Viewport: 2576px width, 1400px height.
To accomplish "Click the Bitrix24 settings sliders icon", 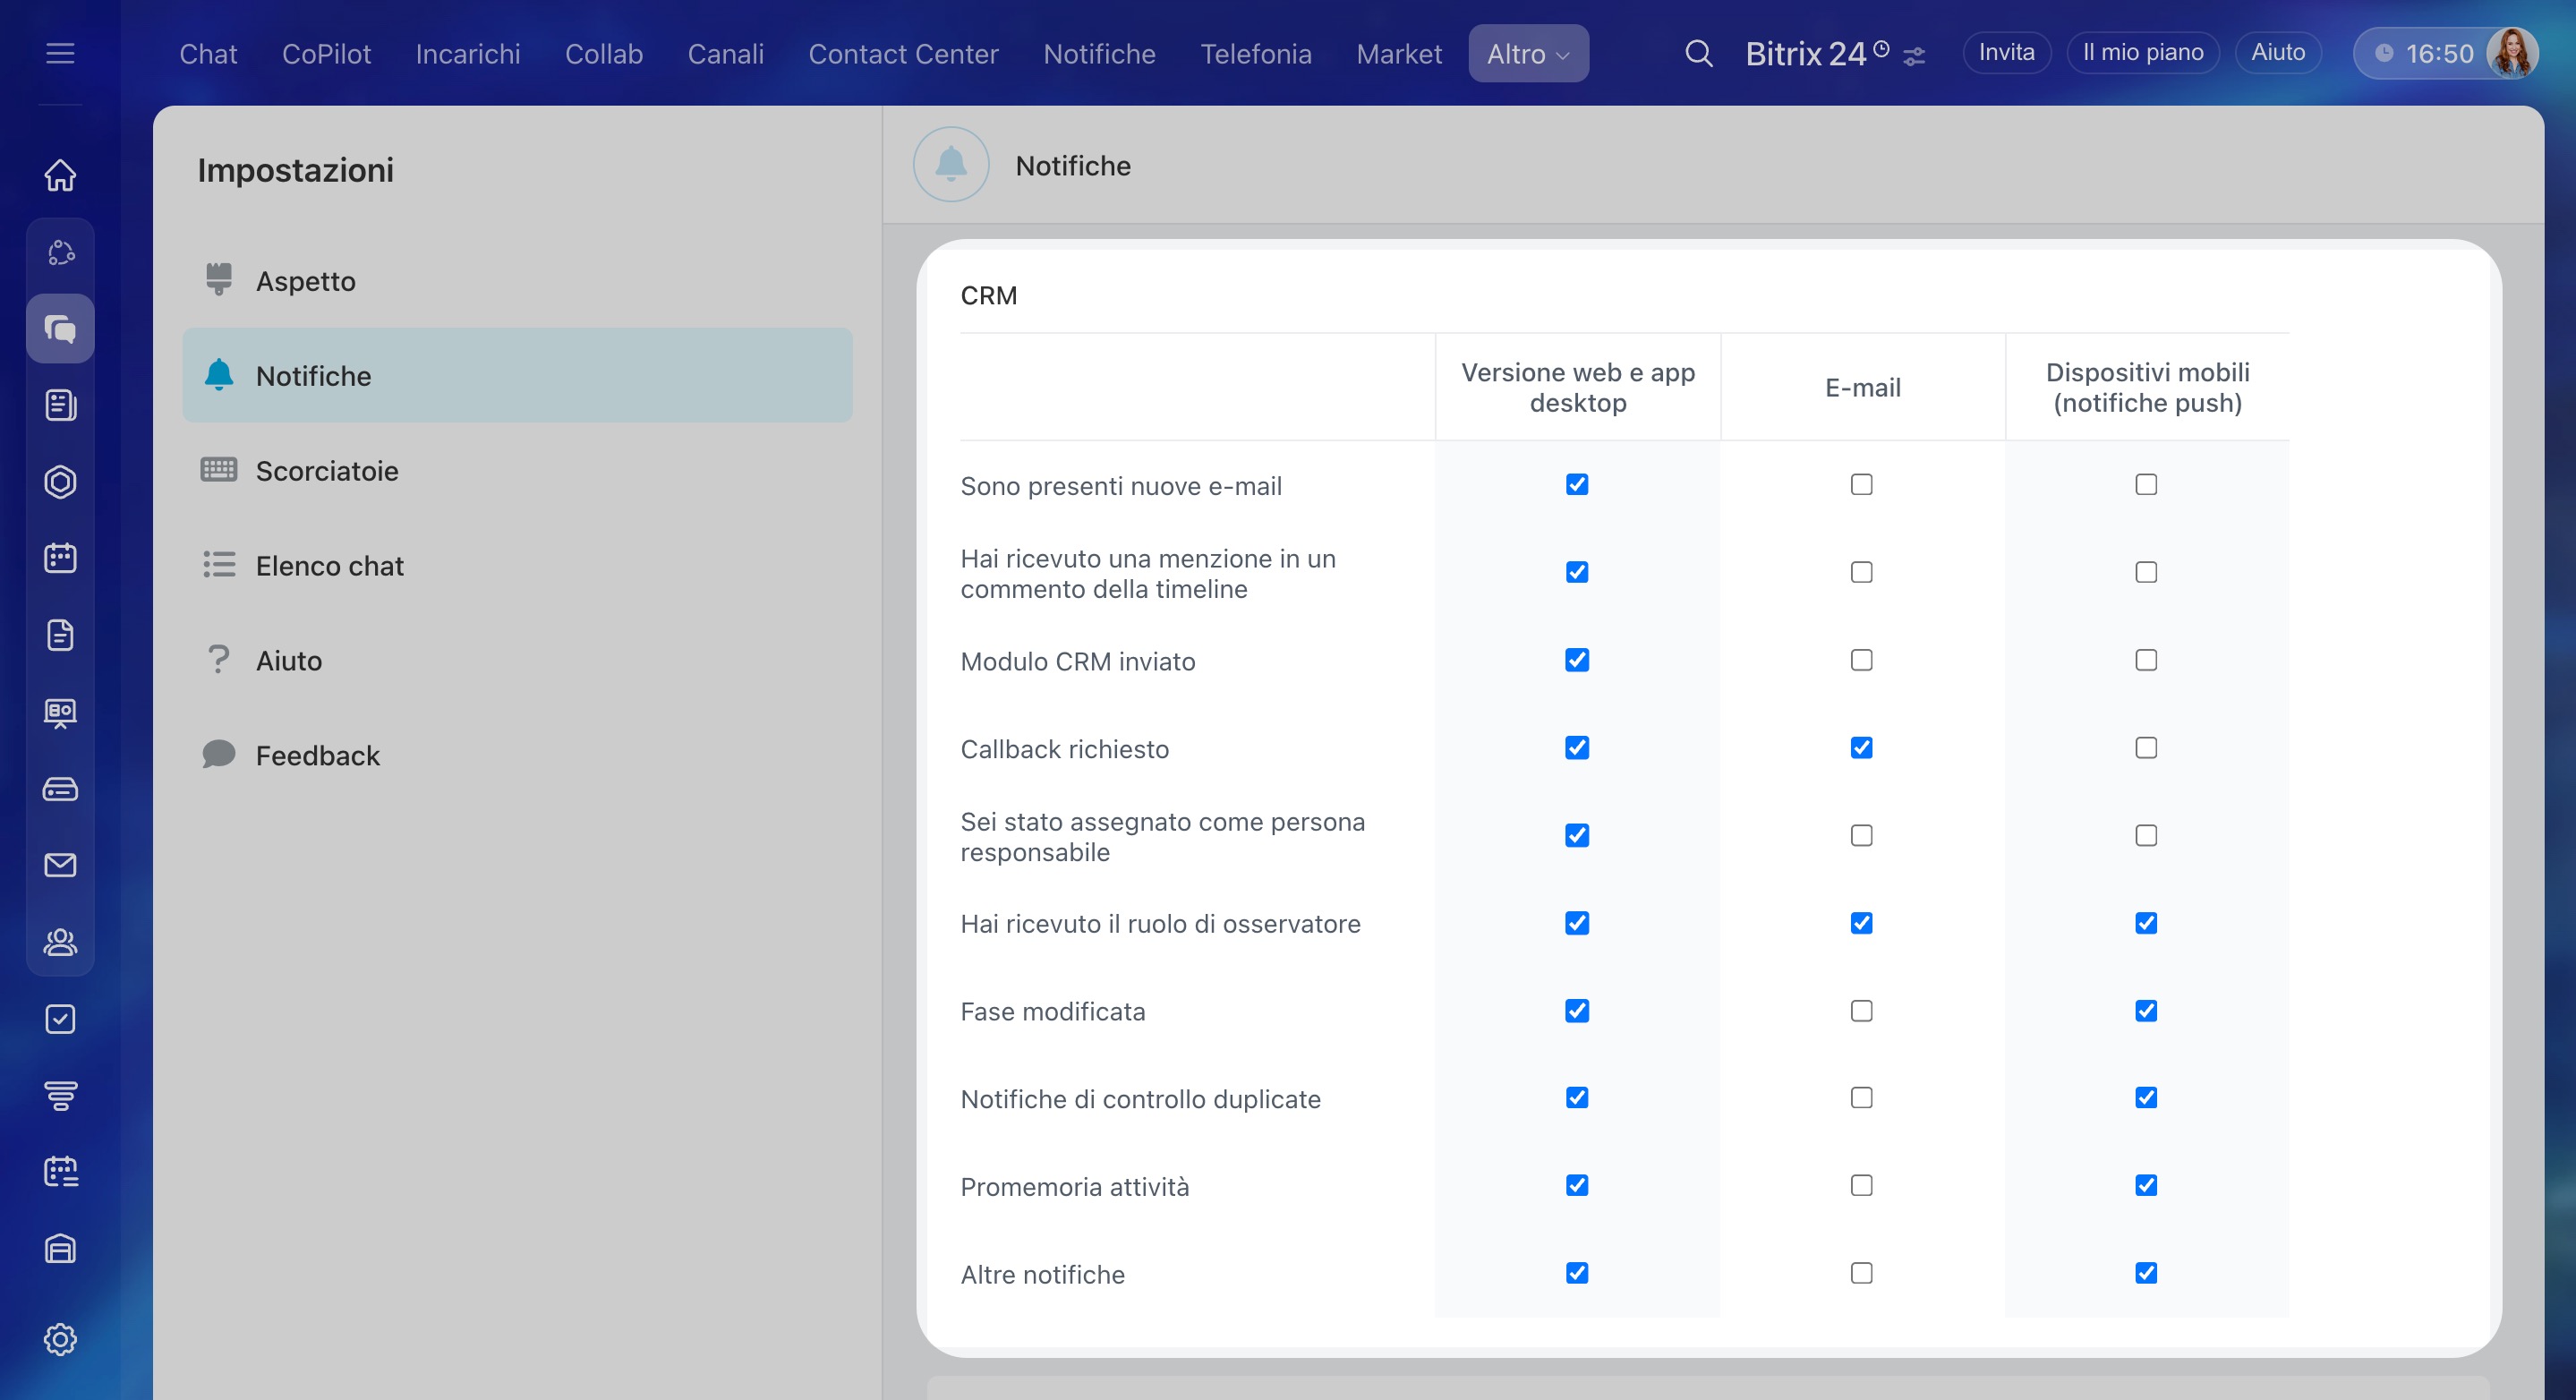I will click(x=1914, y=56).
